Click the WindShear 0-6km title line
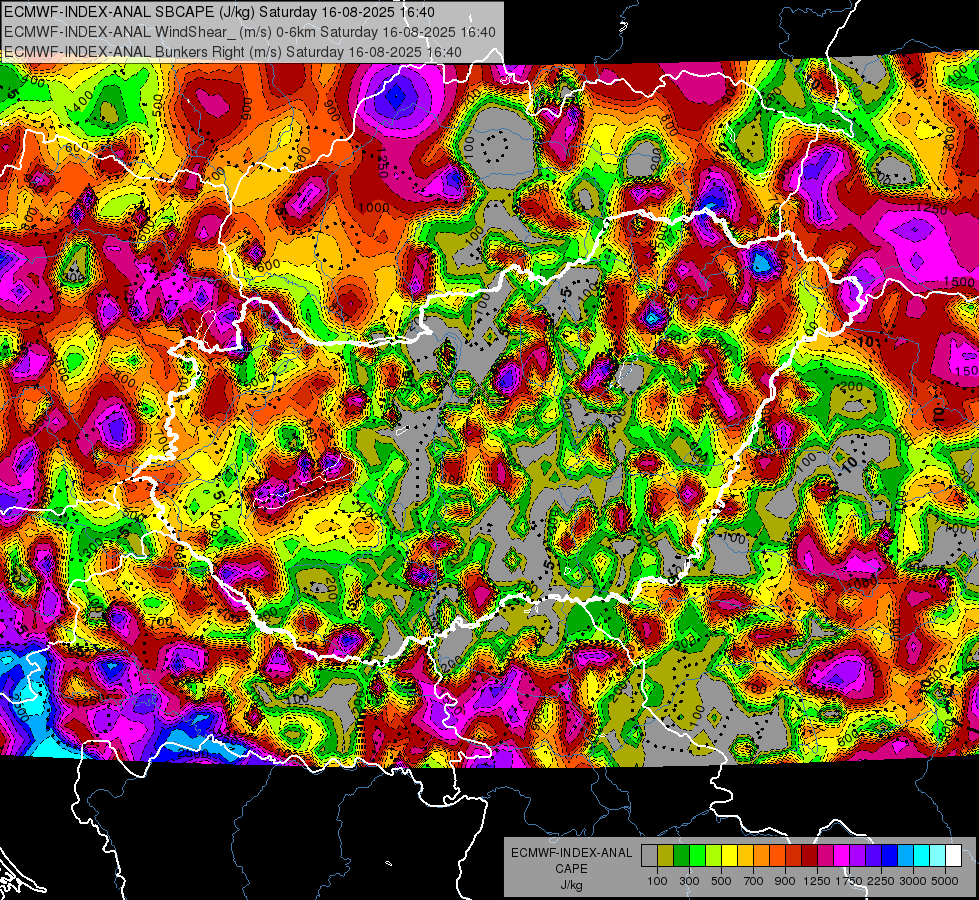This screenshot has height=900, width=979. tap(250, 32)
